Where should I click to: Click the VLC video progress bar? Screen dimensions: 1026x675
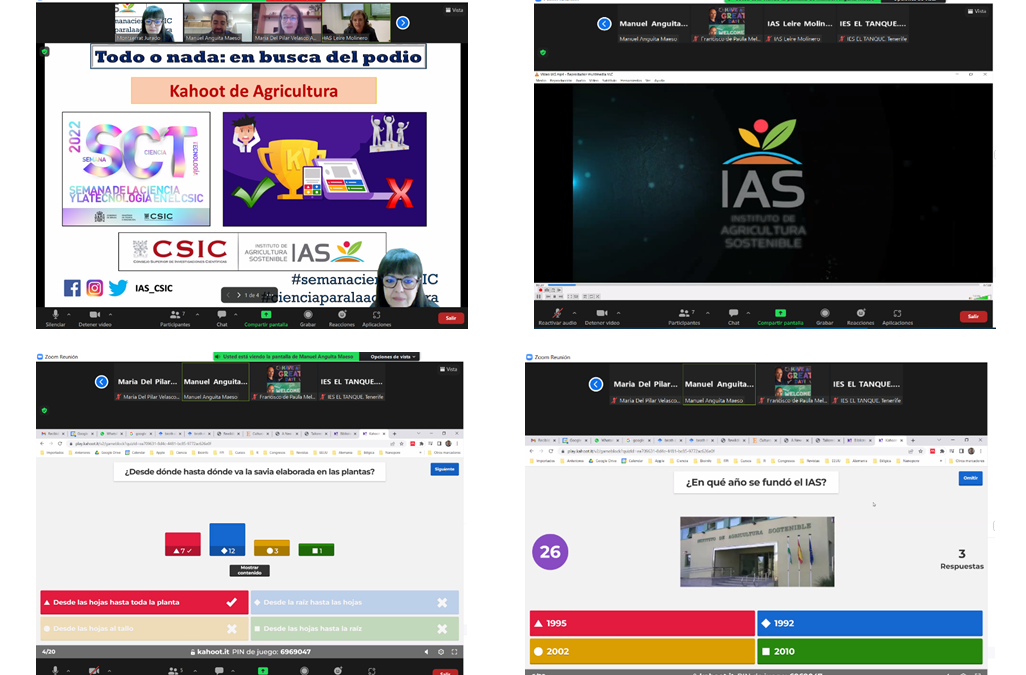(x=763, y=285)
